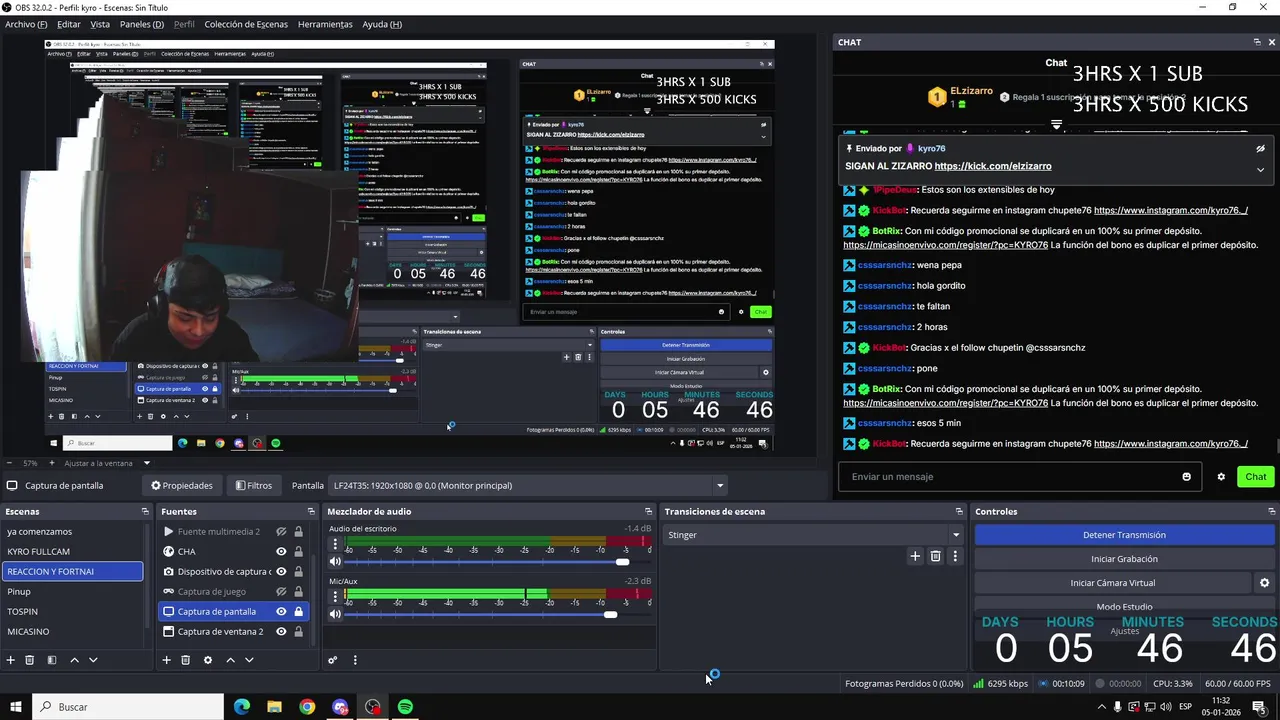Add a scene transition plus icon
The height and width of the screenshot is (720, 1280).
click(915, 556)
